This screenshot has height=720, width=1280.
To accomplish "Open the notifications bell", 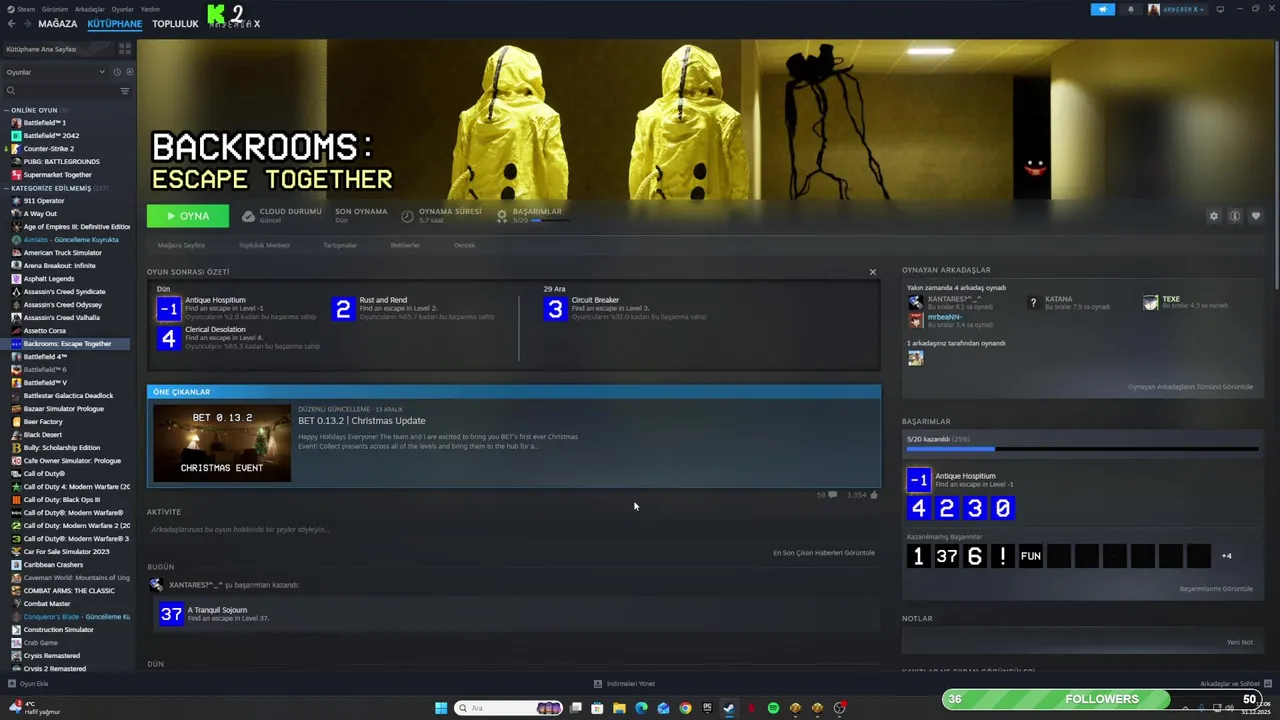I will pos(1131,9).
